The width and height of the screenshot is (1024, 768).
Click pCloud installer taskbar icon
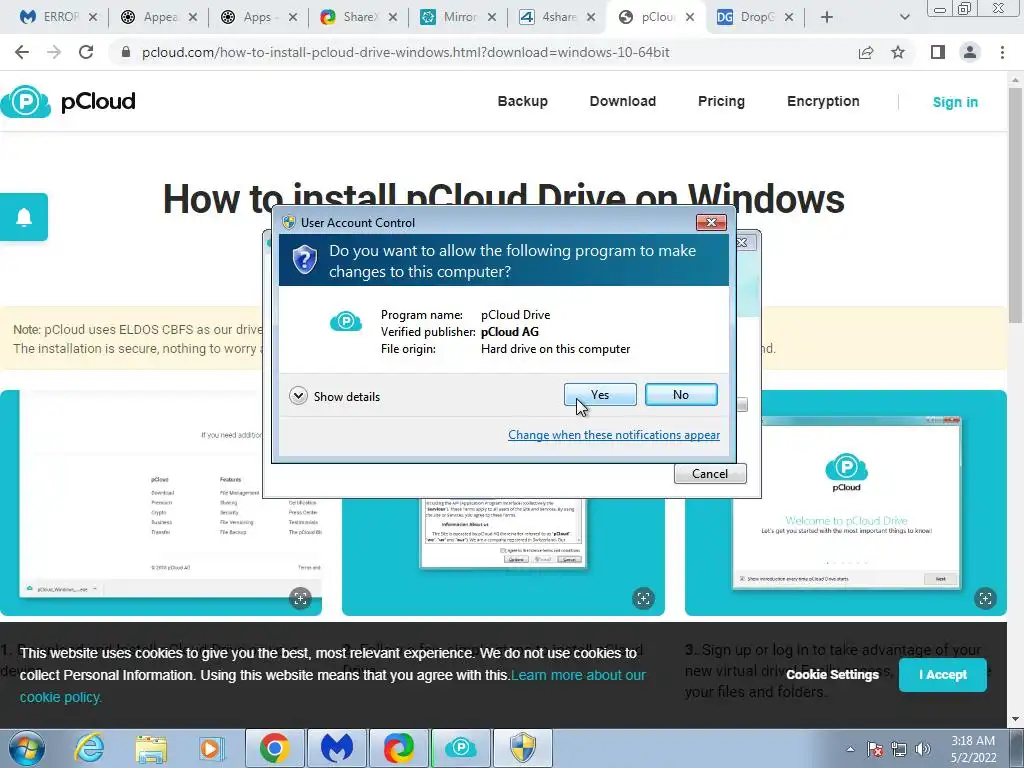(x=460, y=748)
